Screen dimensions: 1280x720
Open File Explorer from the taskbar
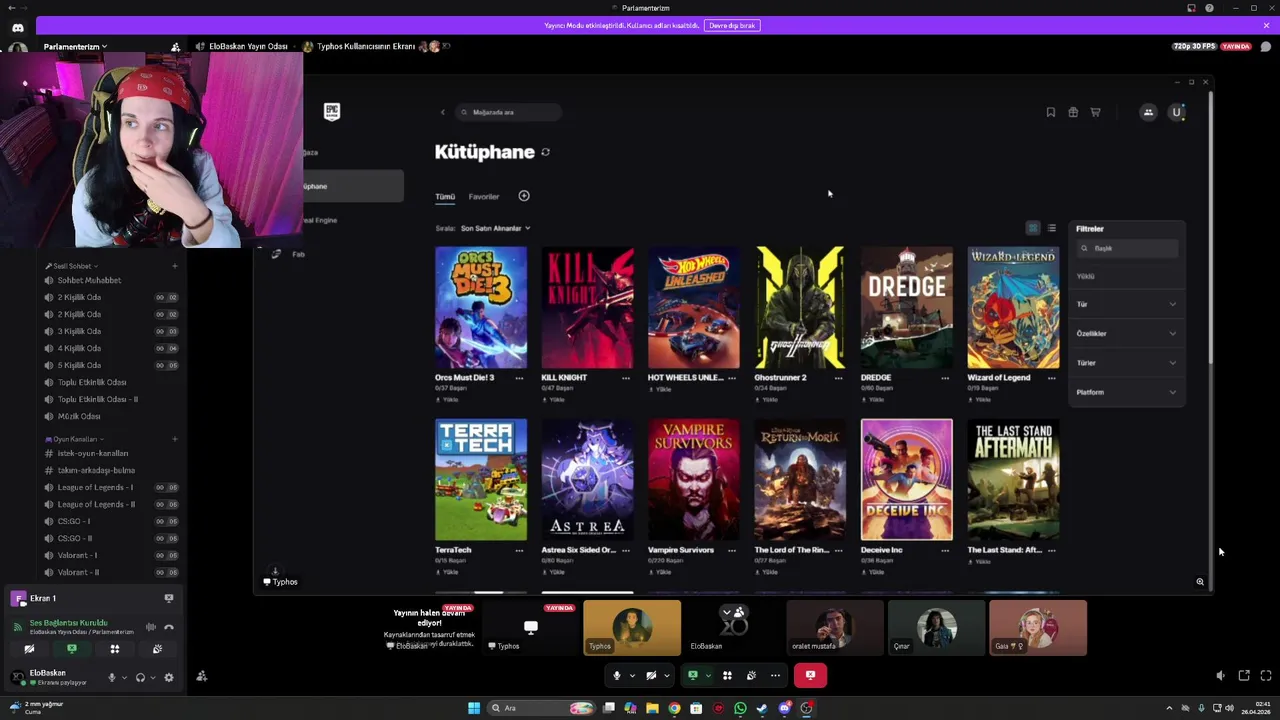click(652, 708)
